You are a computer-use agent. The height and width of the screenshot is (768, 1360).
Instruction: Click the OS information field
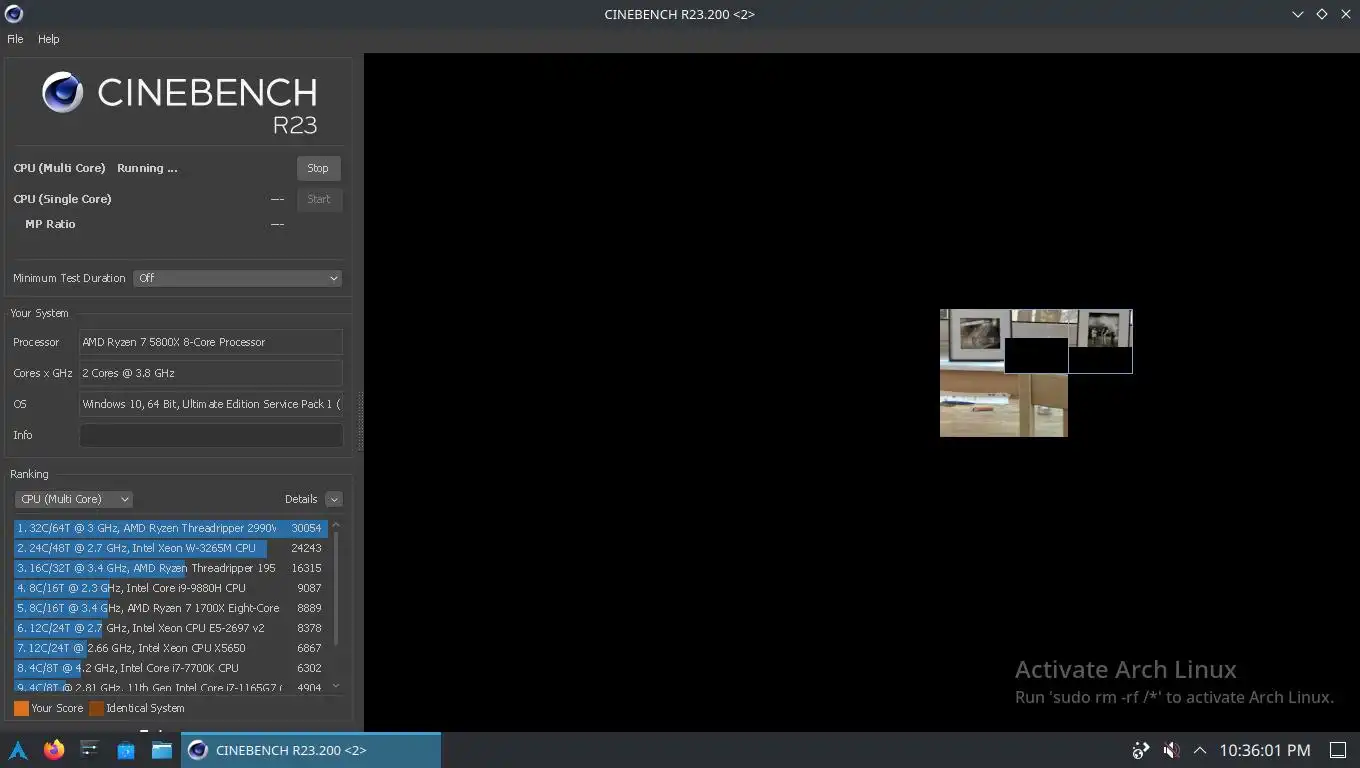tap(211, 404)
